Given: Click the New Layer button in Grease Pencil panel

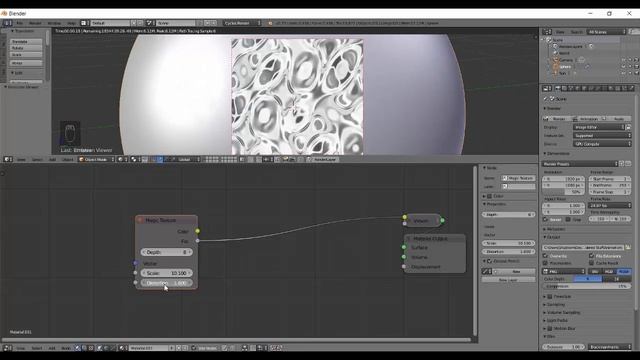Looking at the screenshot, I should coord(508,280).
